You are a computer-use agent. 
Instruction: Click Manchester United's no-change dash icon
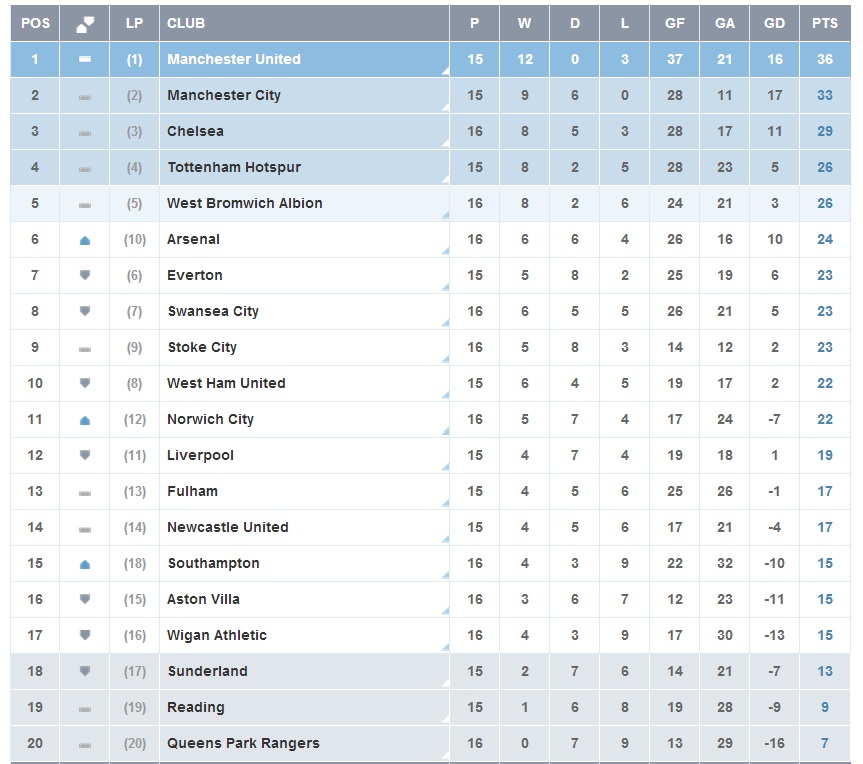pyautogui.click(x=85, y=60)
